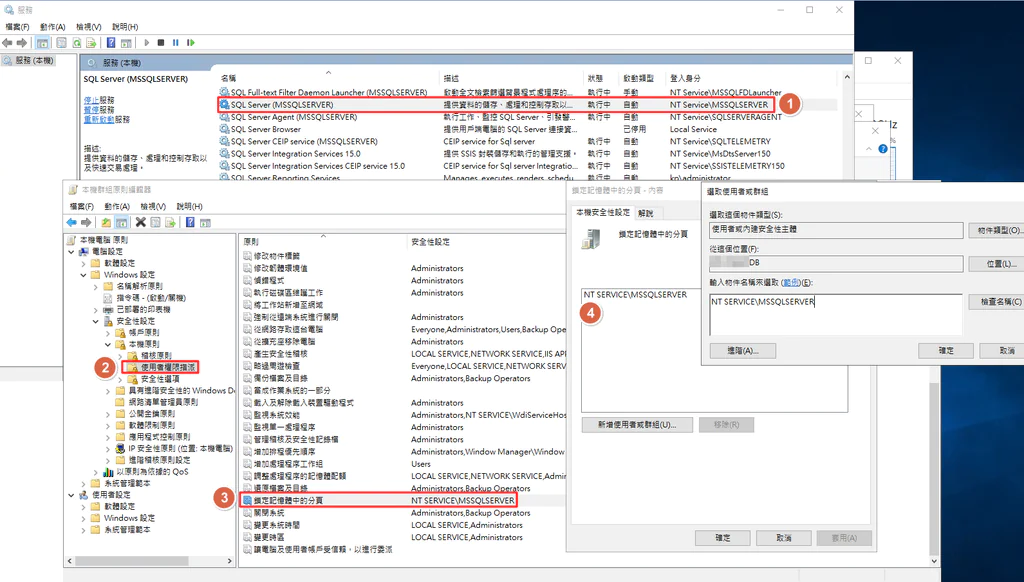Click object name input box with NT SERVICE\MSSQLSERVER

point(836,314)
